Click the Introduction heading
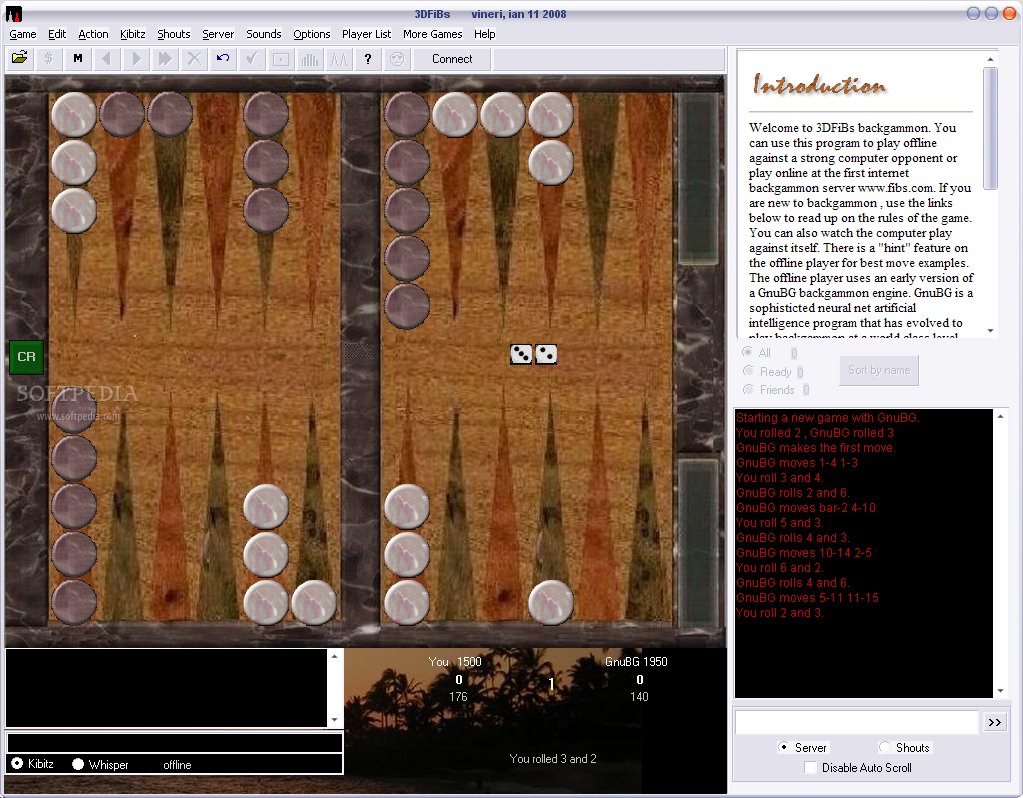Image resolution: width=1023 pixels, height=798 pixels. 820,85
